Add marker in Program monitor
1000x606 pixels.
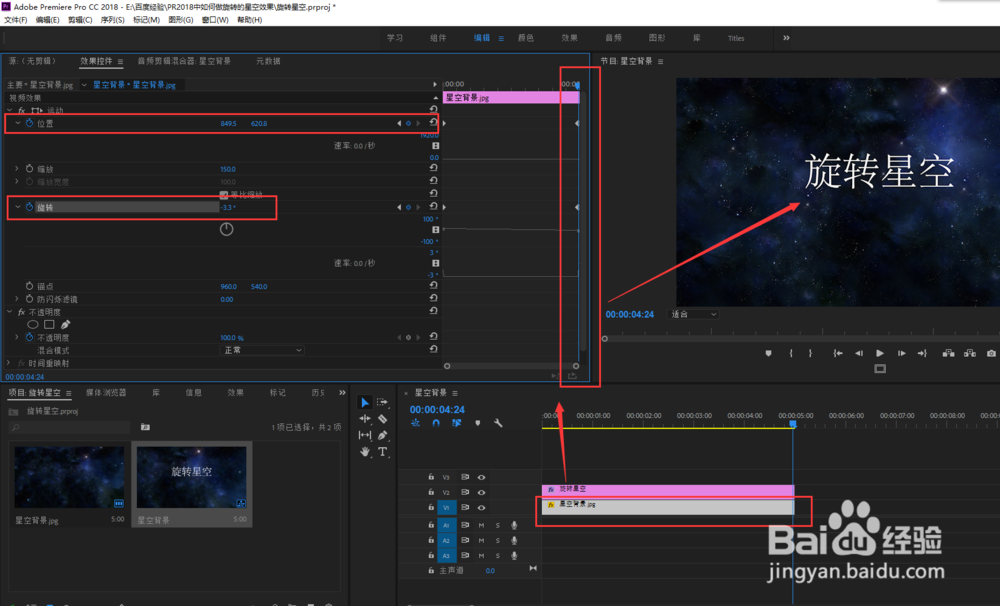[x=768, y=353]
